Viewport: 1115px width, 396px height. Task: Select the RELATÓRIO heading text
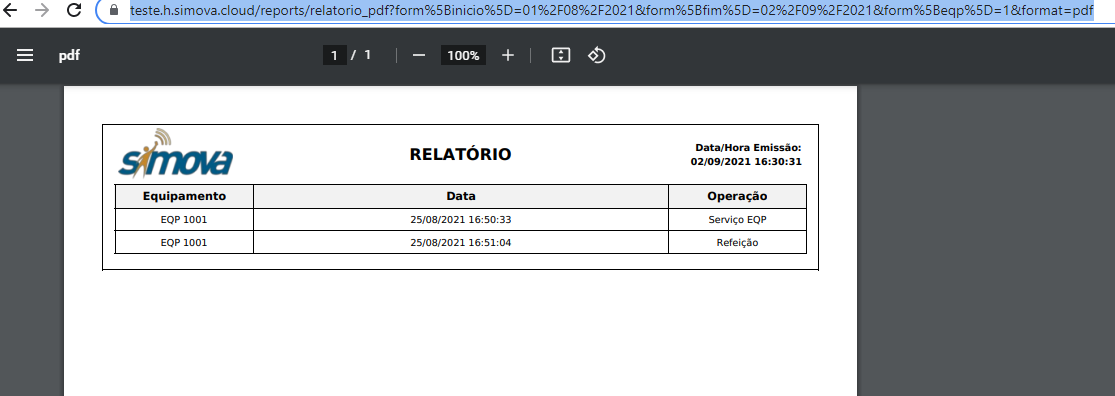pyautogui.click(x=460, y=154)
